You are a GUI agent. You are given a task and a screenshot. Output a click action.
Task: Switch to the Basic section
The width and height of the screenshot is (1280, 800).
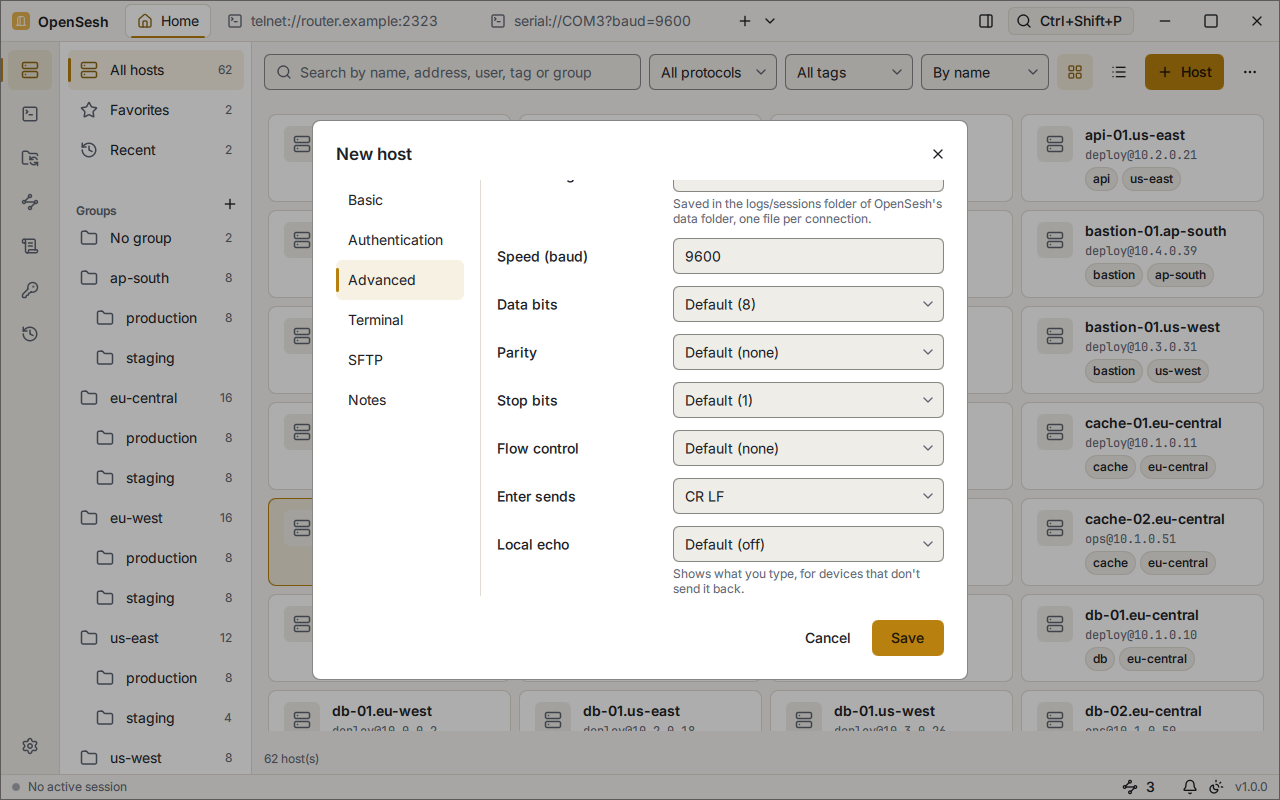400,200
